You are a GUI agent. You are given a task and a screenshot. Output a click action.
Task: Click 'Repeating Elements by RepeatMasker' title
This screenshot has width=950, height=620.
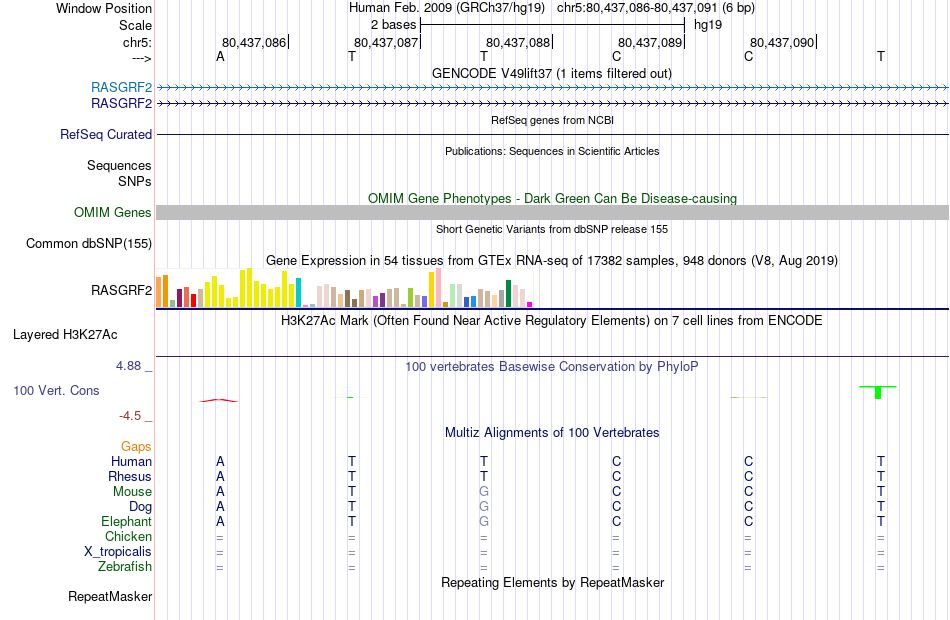552,582
